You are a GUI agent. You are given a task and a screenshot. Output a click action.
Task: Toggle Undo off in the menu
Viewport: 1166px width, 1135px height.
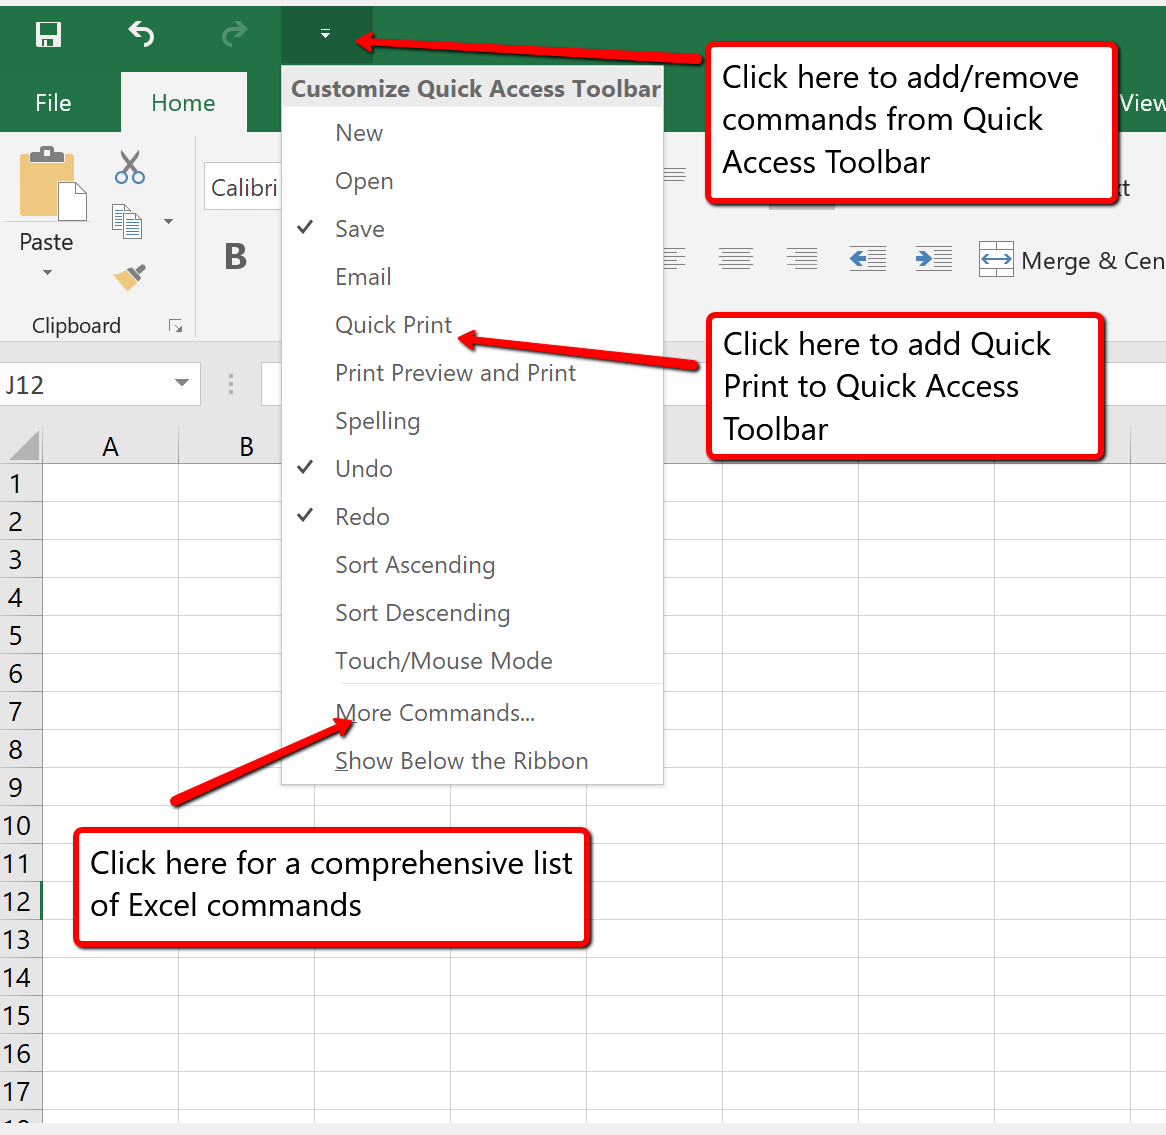361,468
